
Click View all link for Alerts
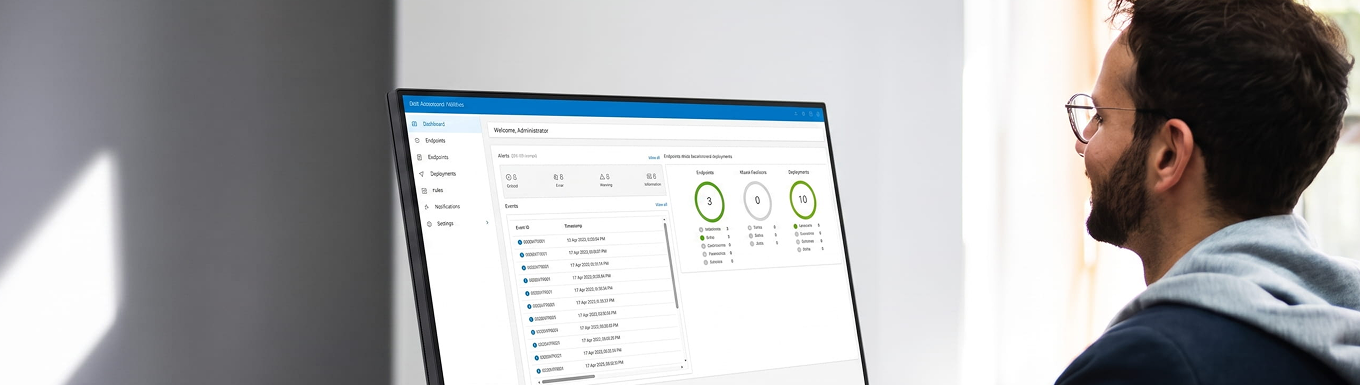(654, 158)
